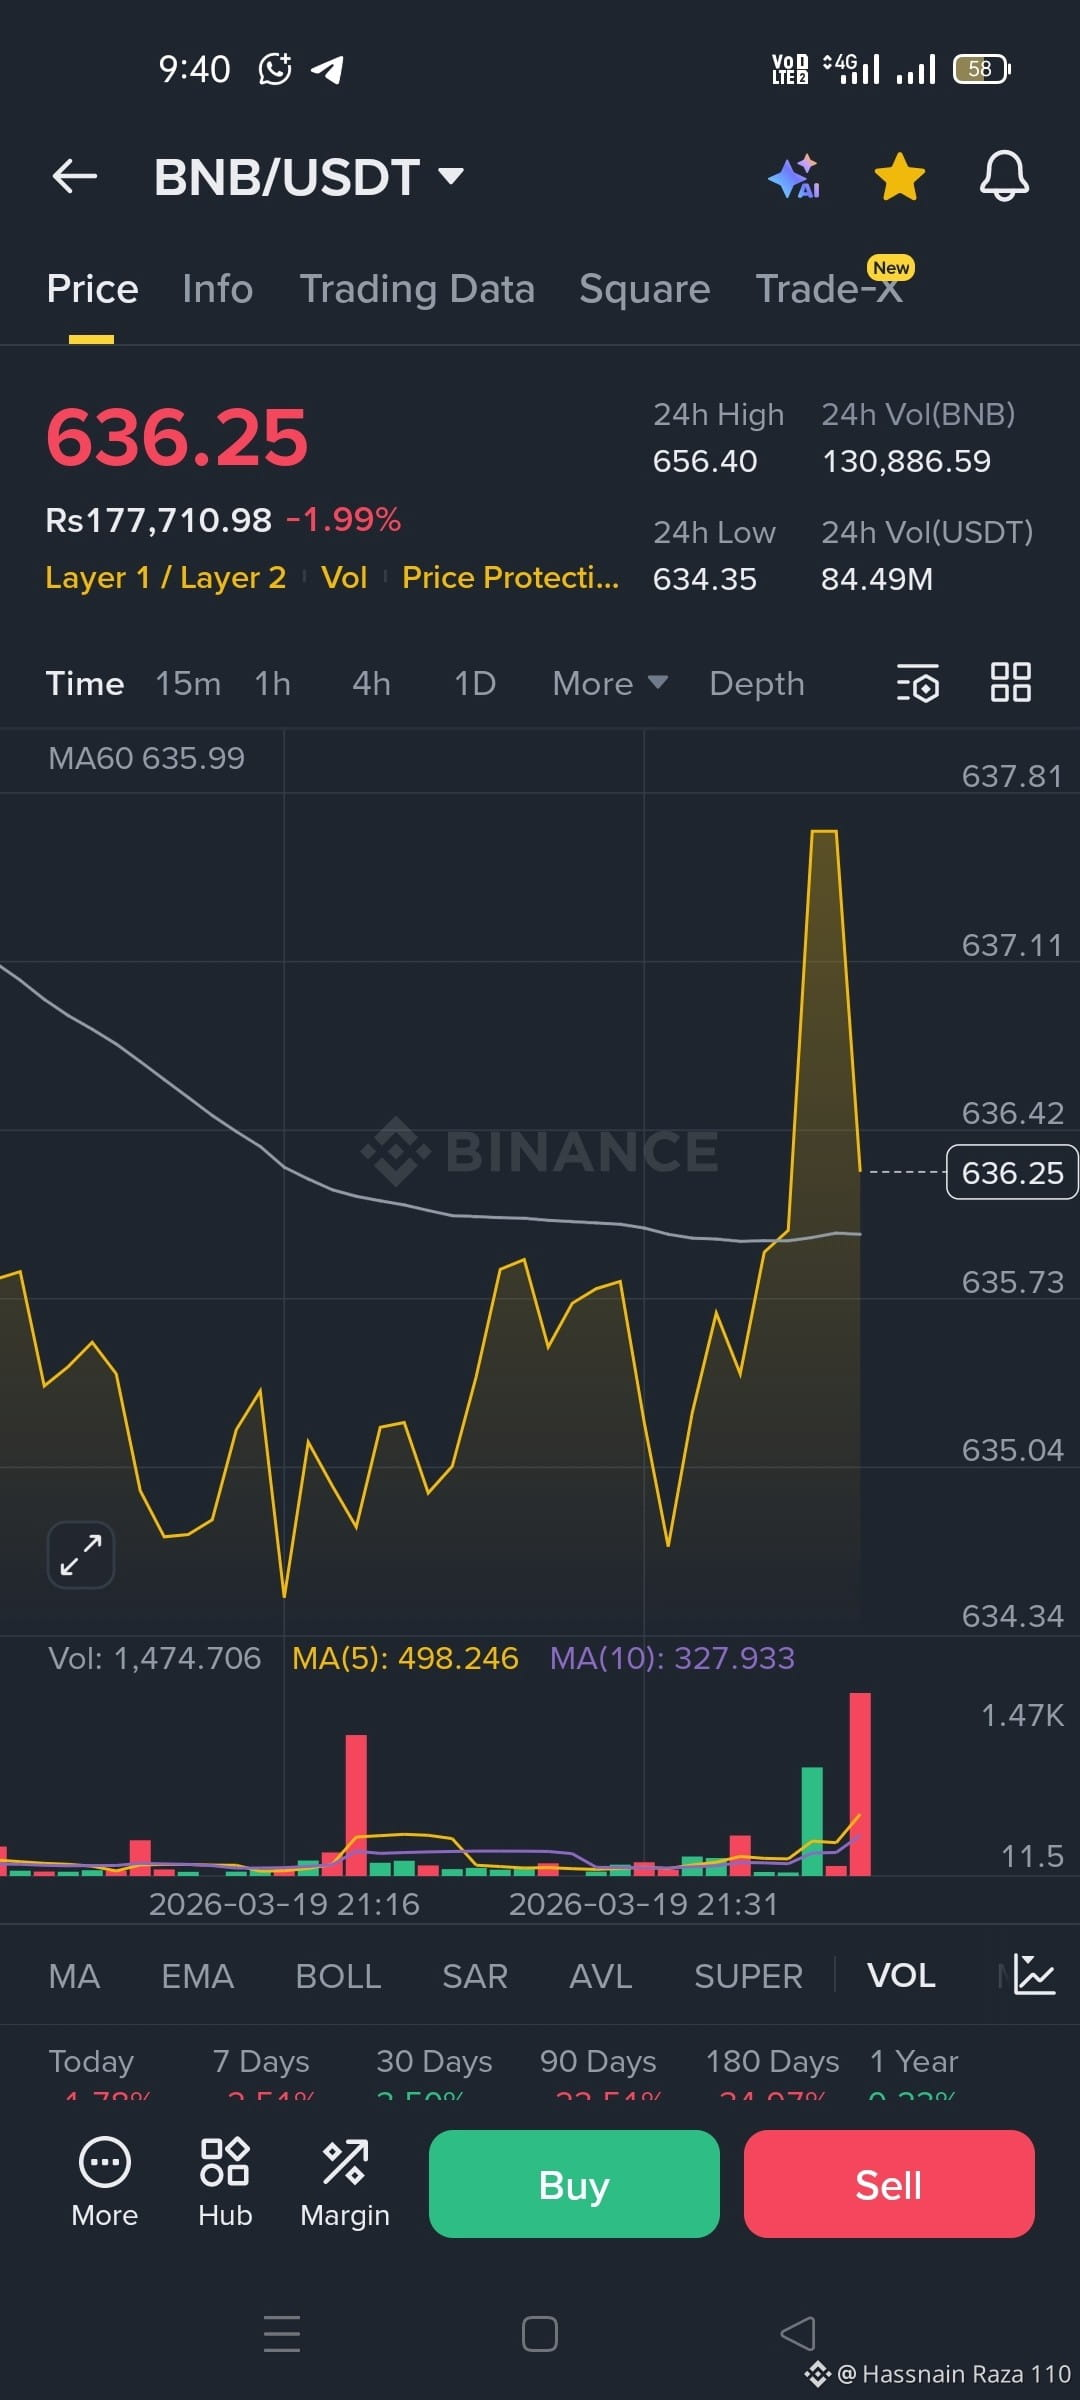This screenshot has width=1080, height=2400.
Task: Open the Square tab
Action: (644, 289)
